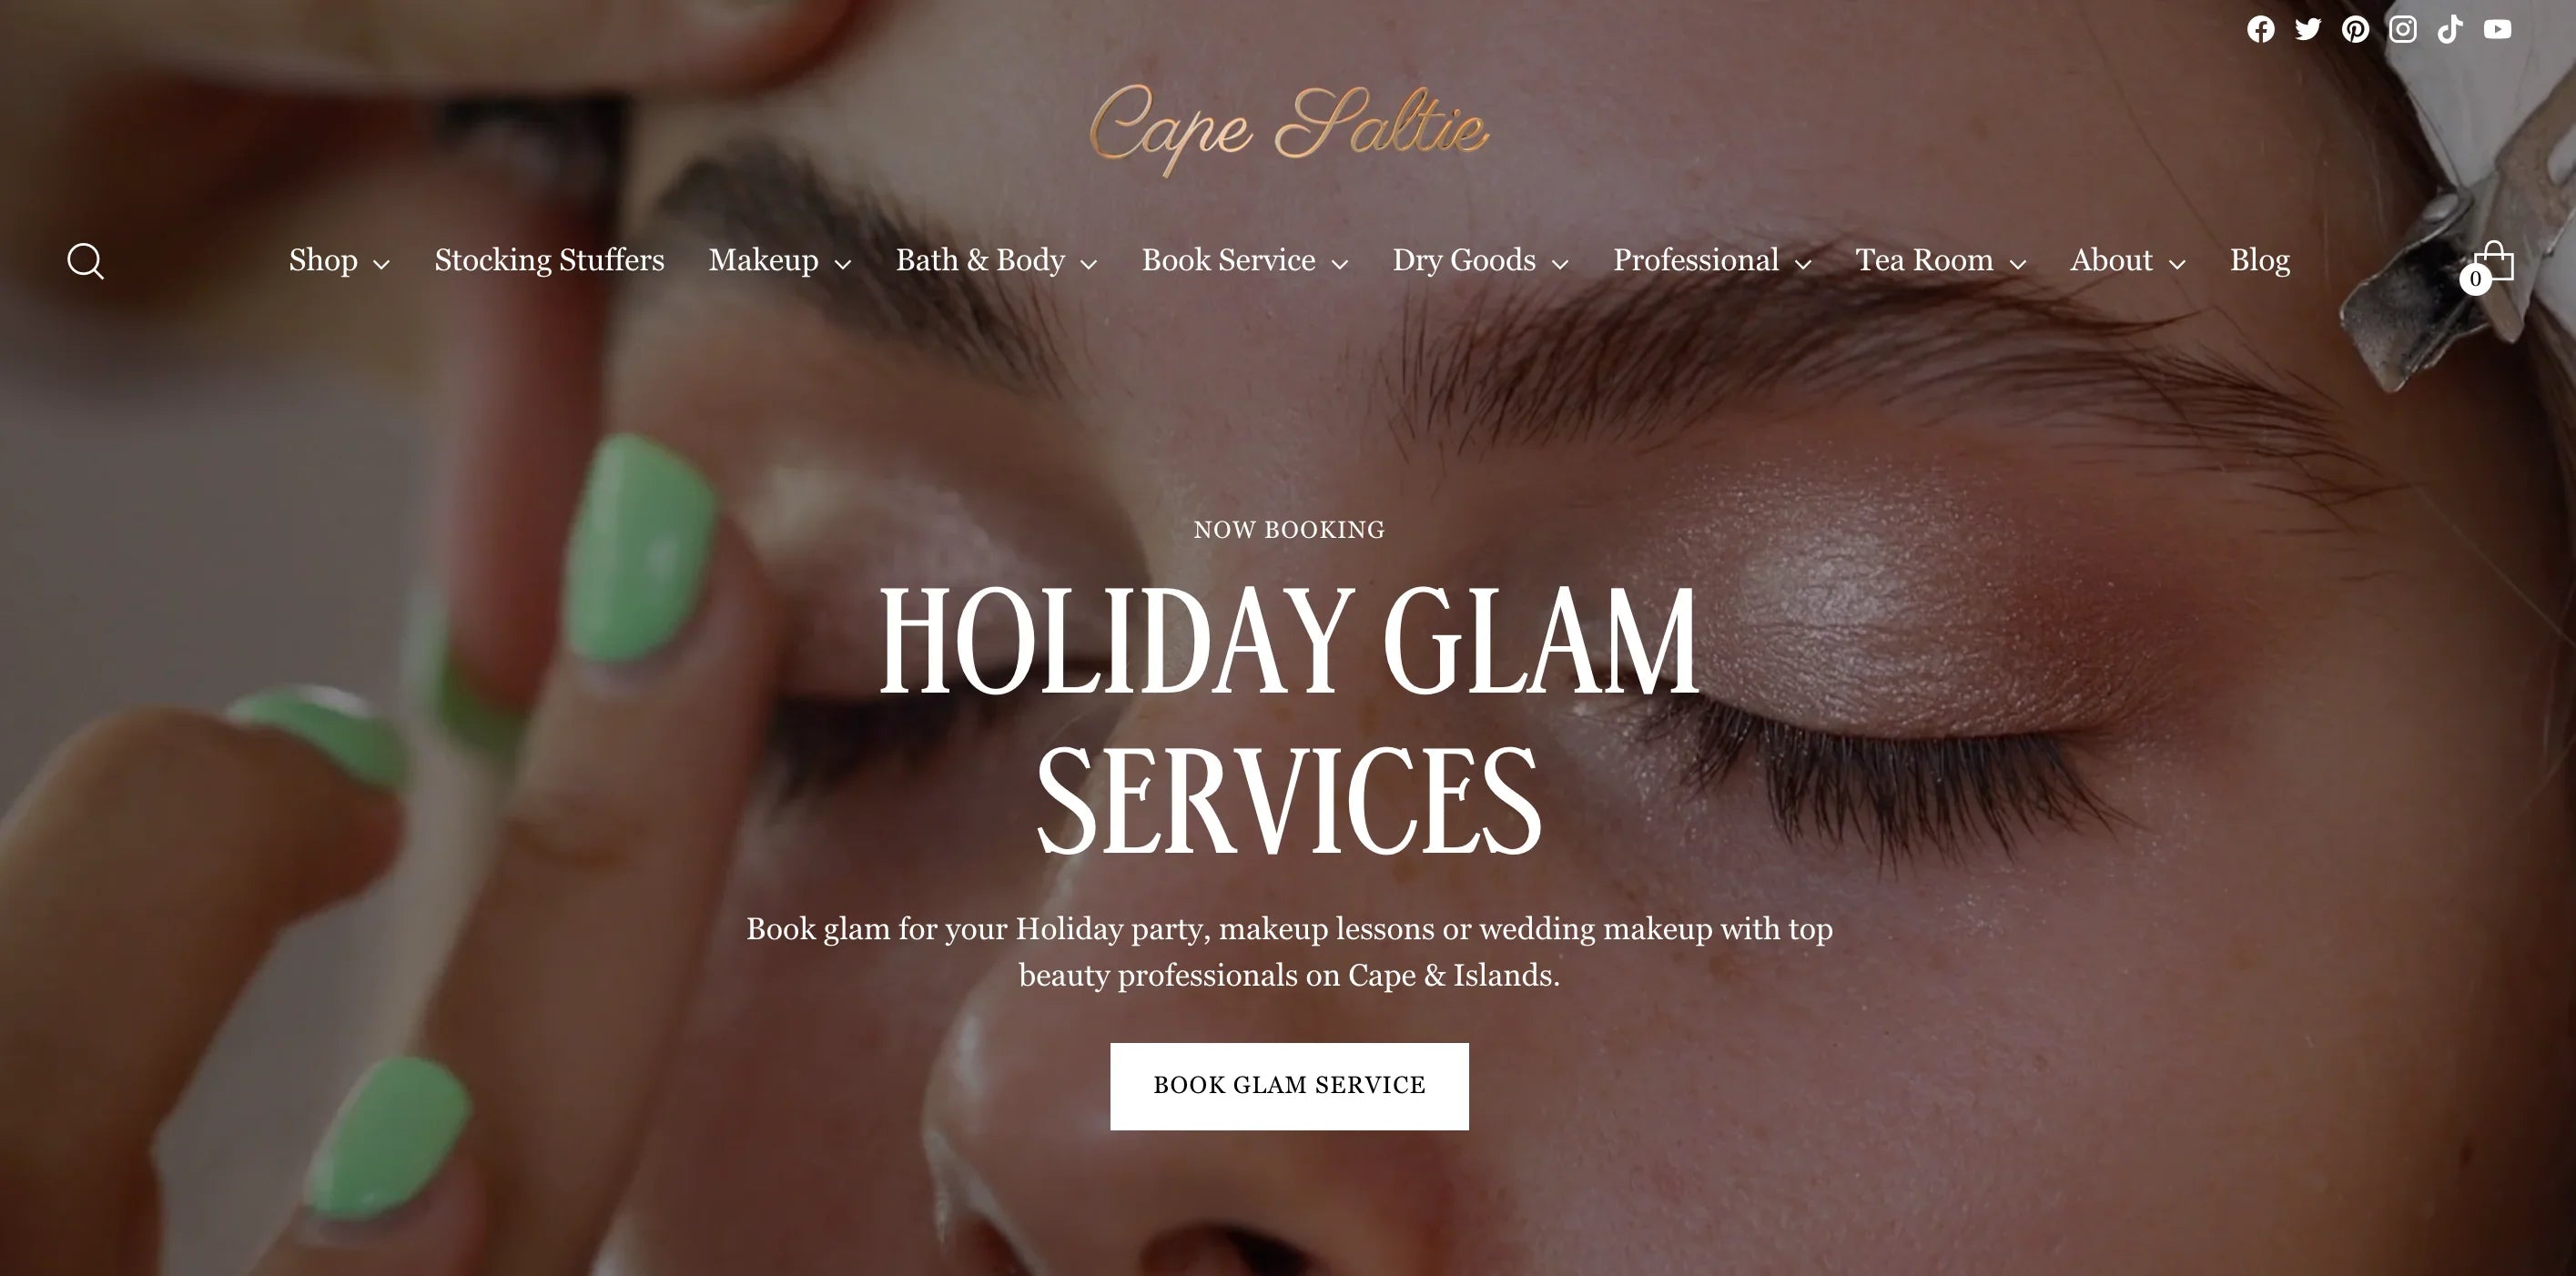Open the shopping cart bag icon
This screenshot has width=2576, height=1276.
click(x=2488, y=265)
